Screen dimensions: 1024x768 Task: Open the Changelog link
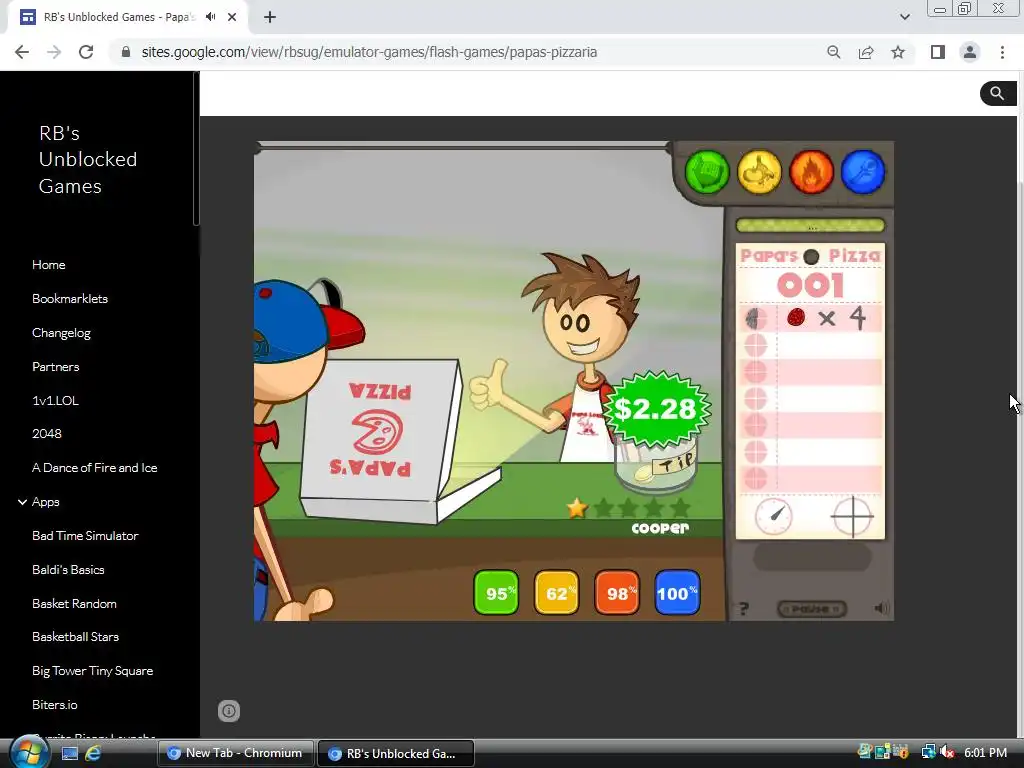click(x=61, y=332)
